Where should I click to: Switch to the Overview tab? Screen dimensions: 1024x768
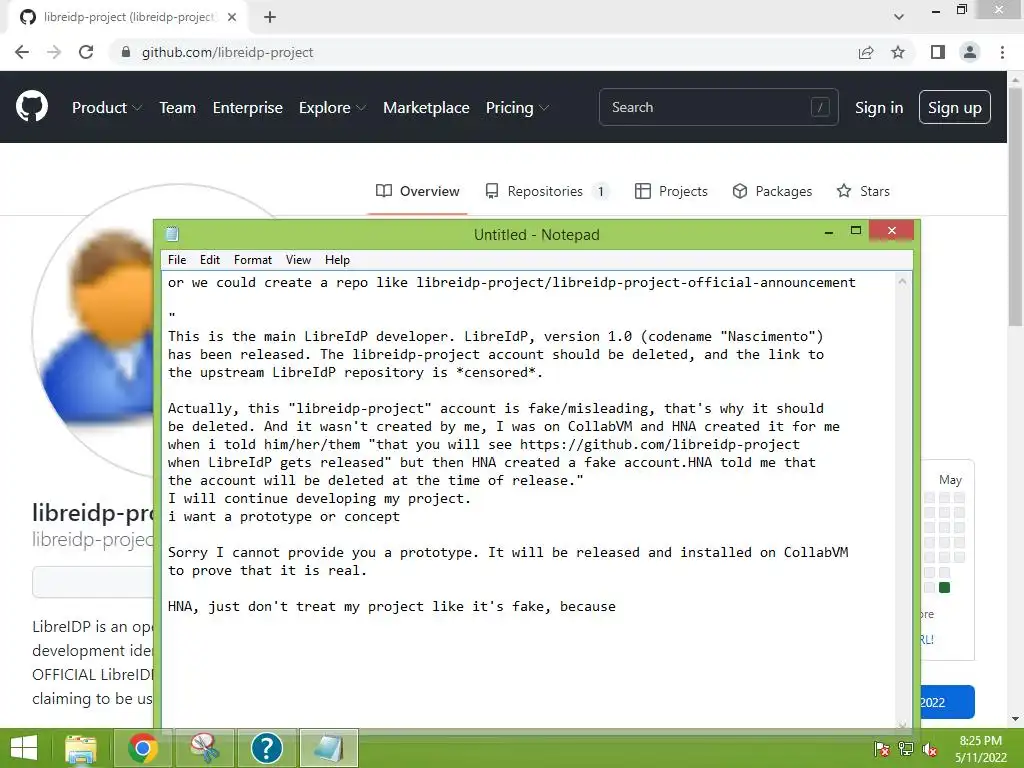pyautogui.click(x=417, y=191)
